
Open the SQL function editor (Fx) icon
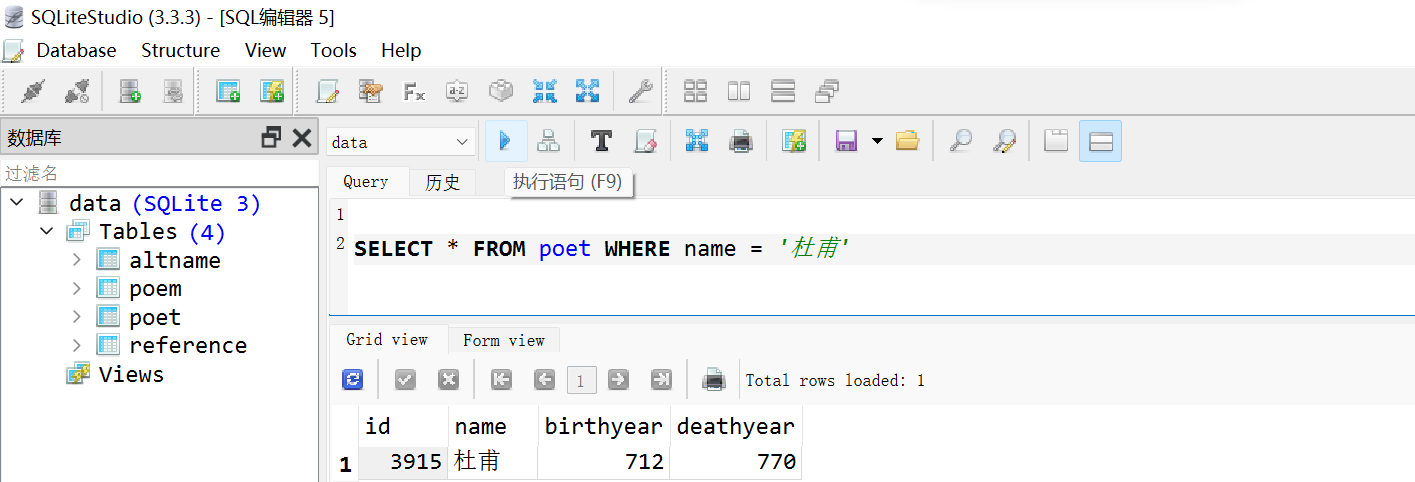pos(414,92)
